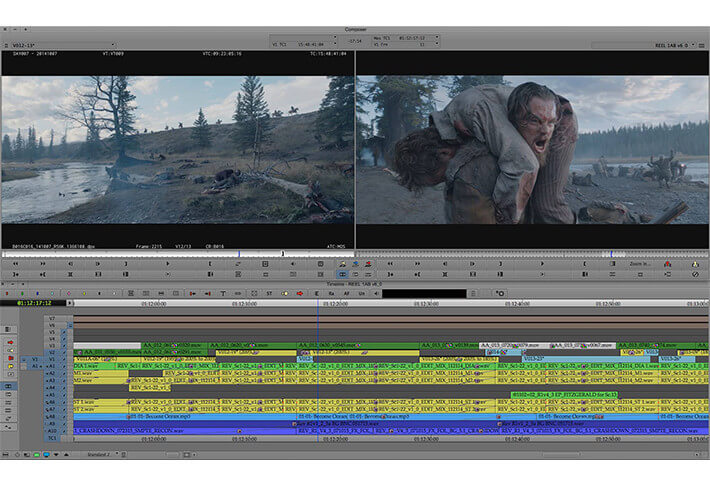Screen dimensions: 710x486
Task: Enable the red Overwrite Trim tool
Action: (x=10, y=358)
